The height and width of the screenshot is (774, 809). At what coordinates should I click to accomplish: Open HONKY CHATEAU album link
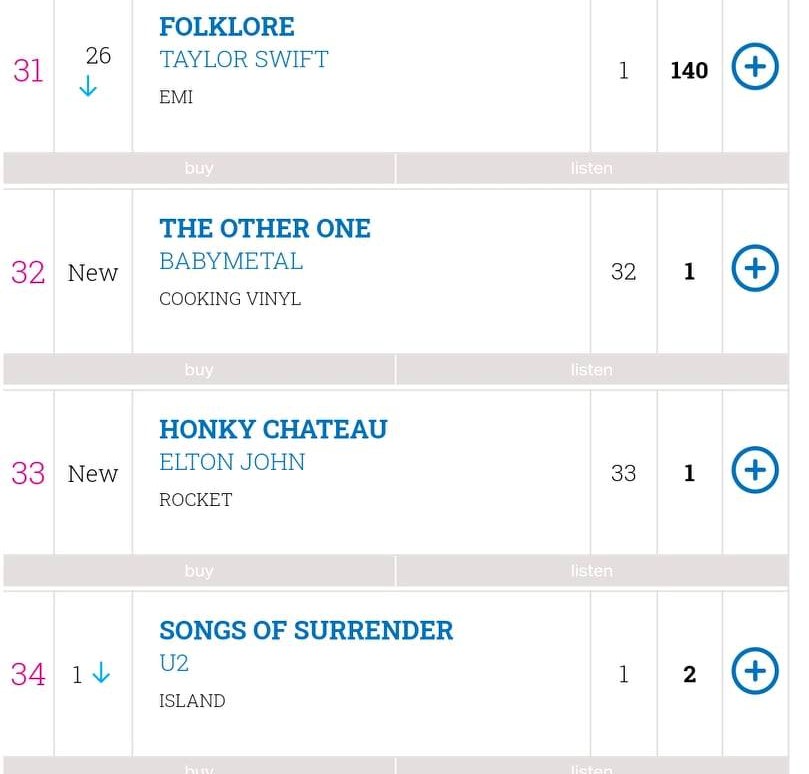click(x=273, y=429)
